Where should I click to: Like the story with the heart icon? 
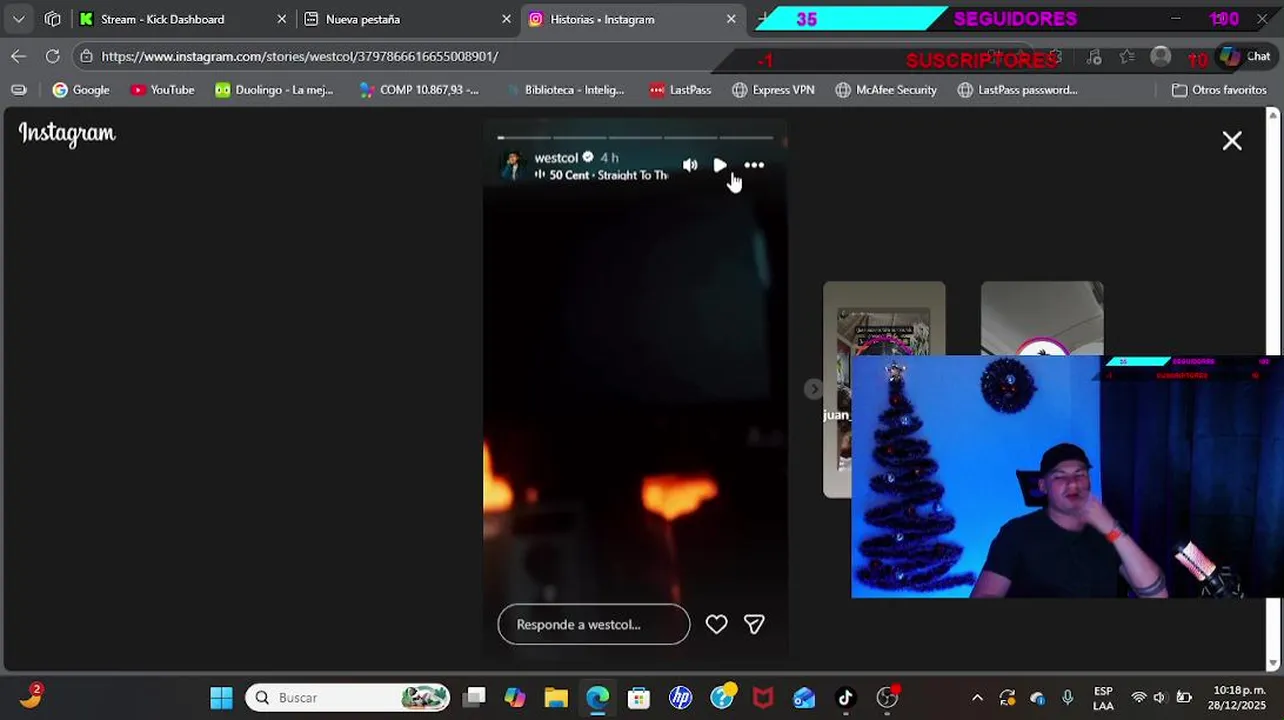pos(716,624)
